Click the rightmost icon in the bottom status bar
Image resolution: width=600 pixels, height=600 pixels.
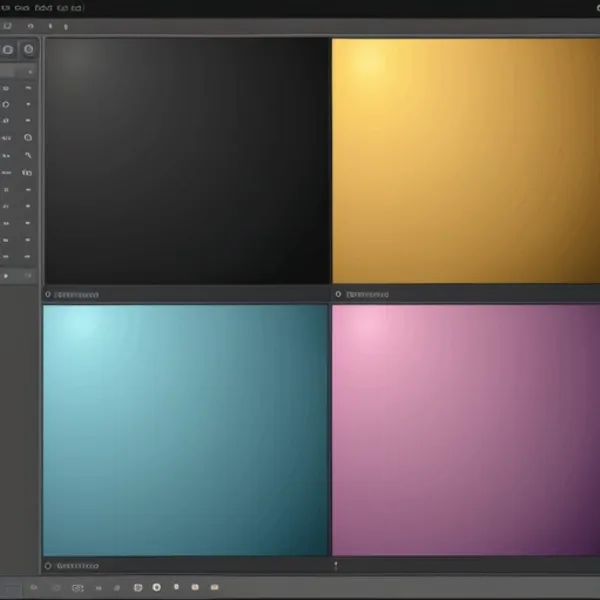click(x=214, y=587)
